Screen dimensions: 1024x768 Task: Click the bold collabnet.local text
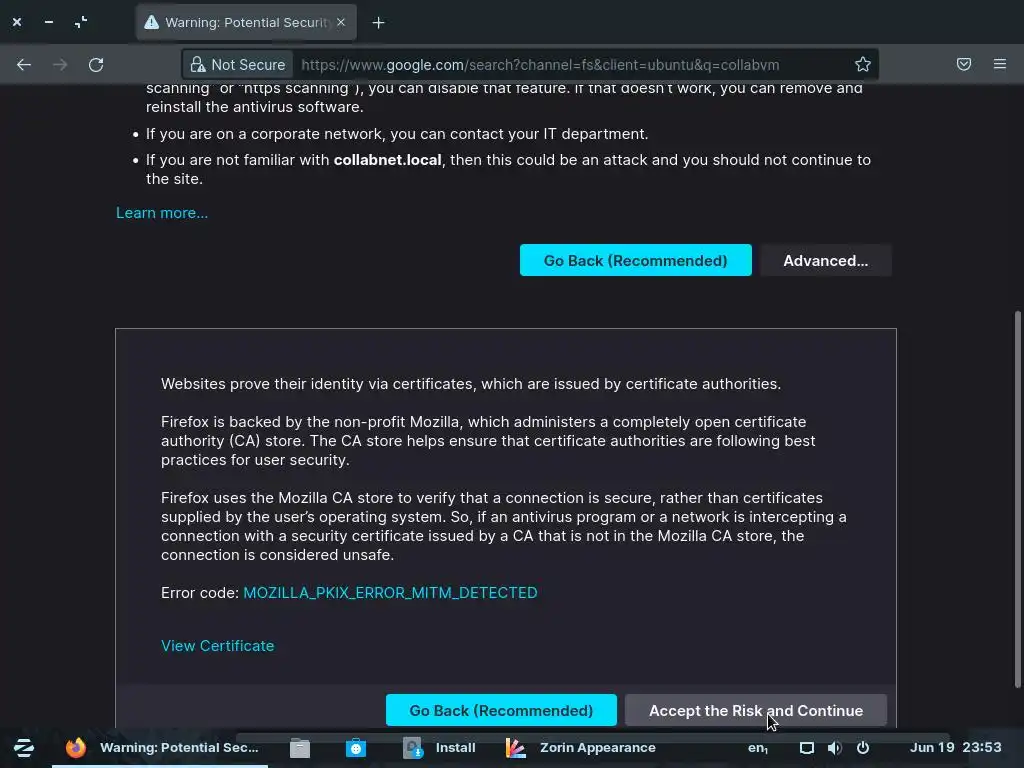coord(387,160)
